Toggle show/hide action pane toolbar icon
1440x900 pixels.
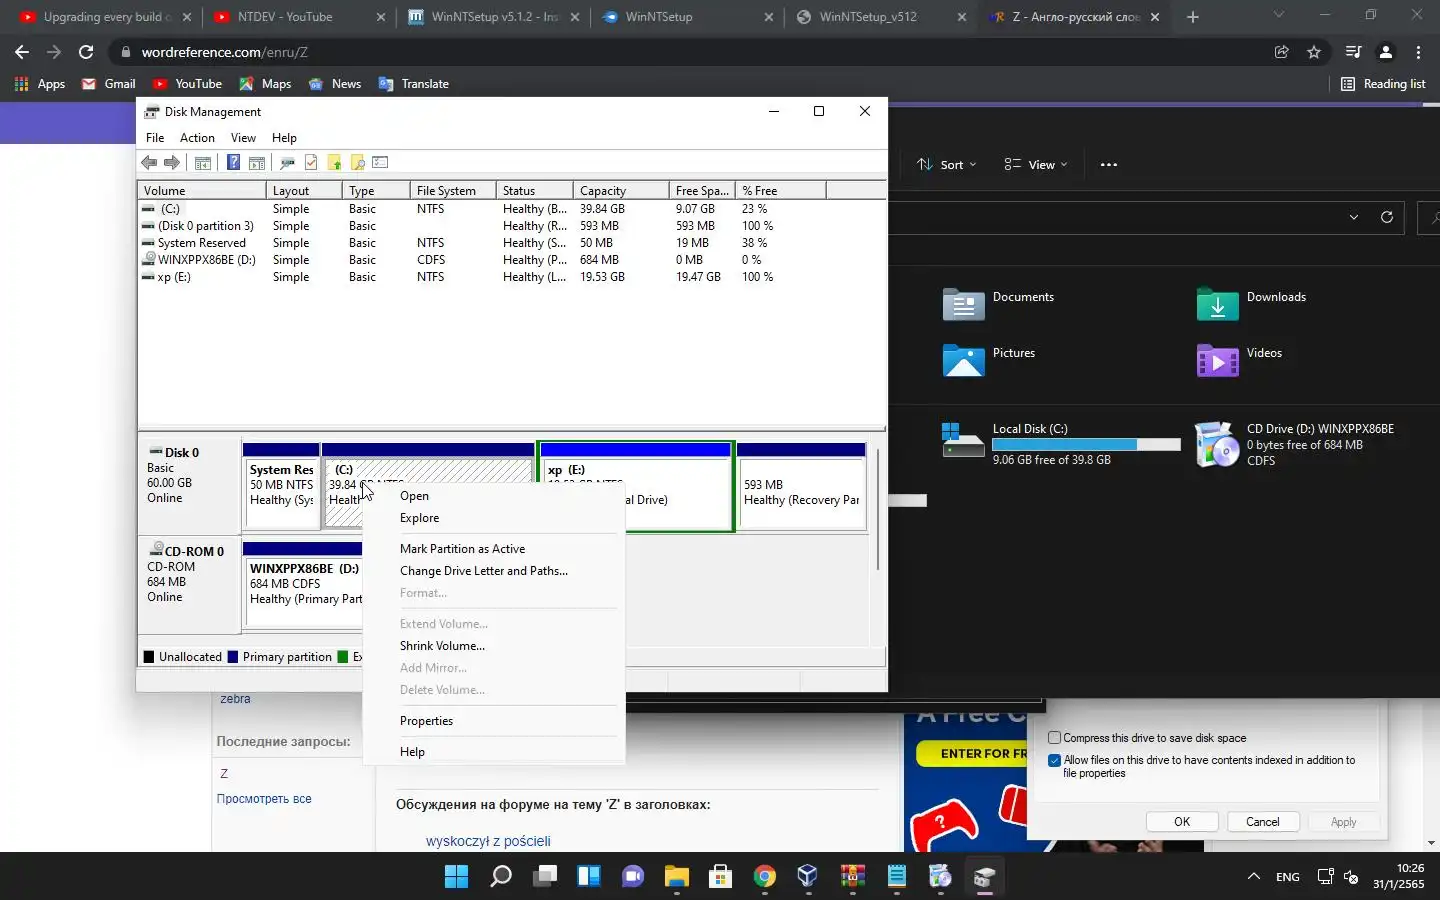pos(257,163)
